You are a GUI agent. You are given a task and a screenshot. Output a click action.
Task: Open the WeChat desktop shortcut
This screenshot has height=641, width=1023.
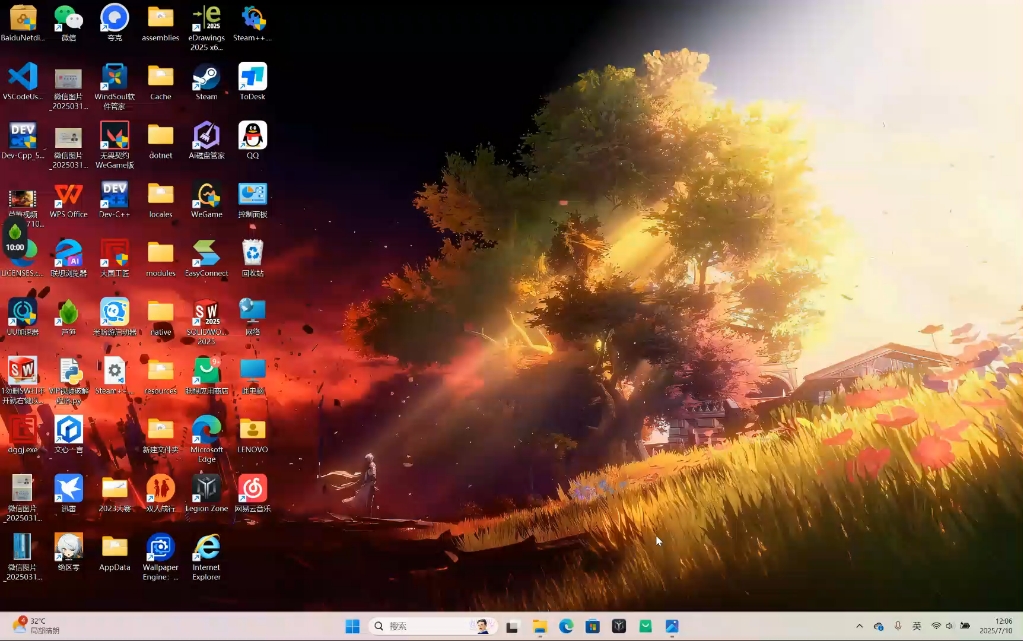[x=69, y=18]
